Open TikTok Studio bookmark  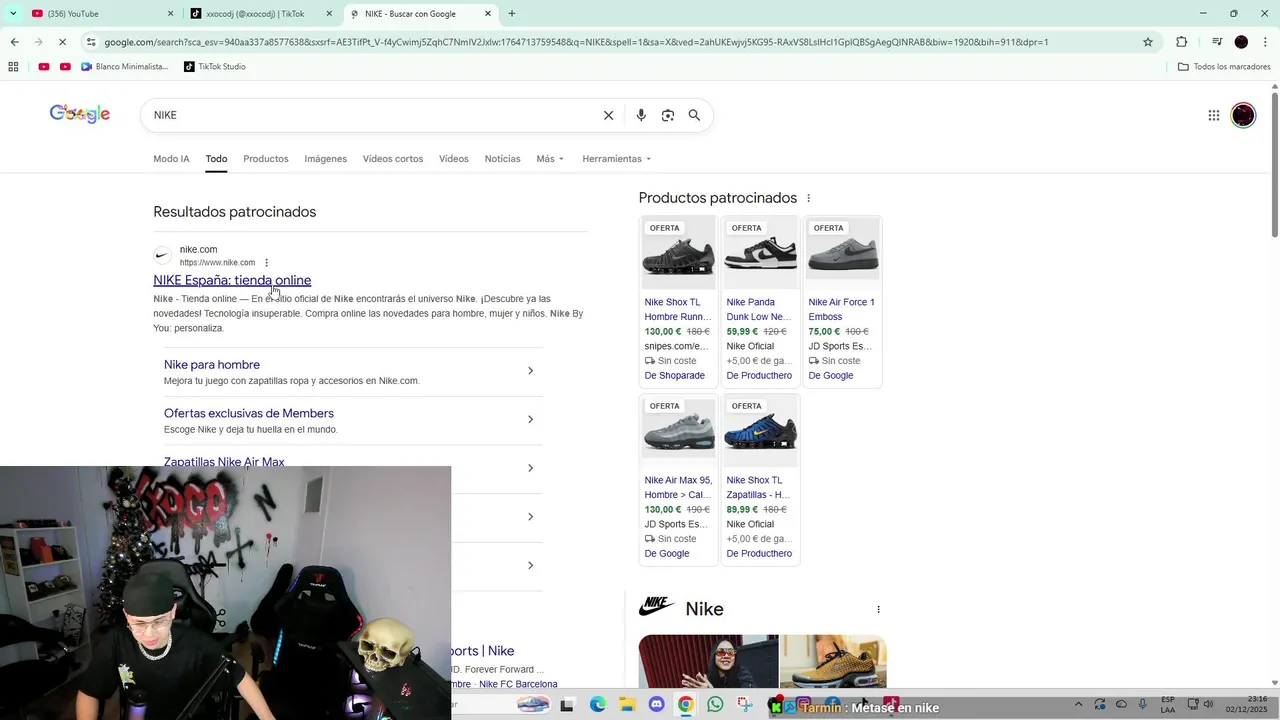[x=215, y=67]
